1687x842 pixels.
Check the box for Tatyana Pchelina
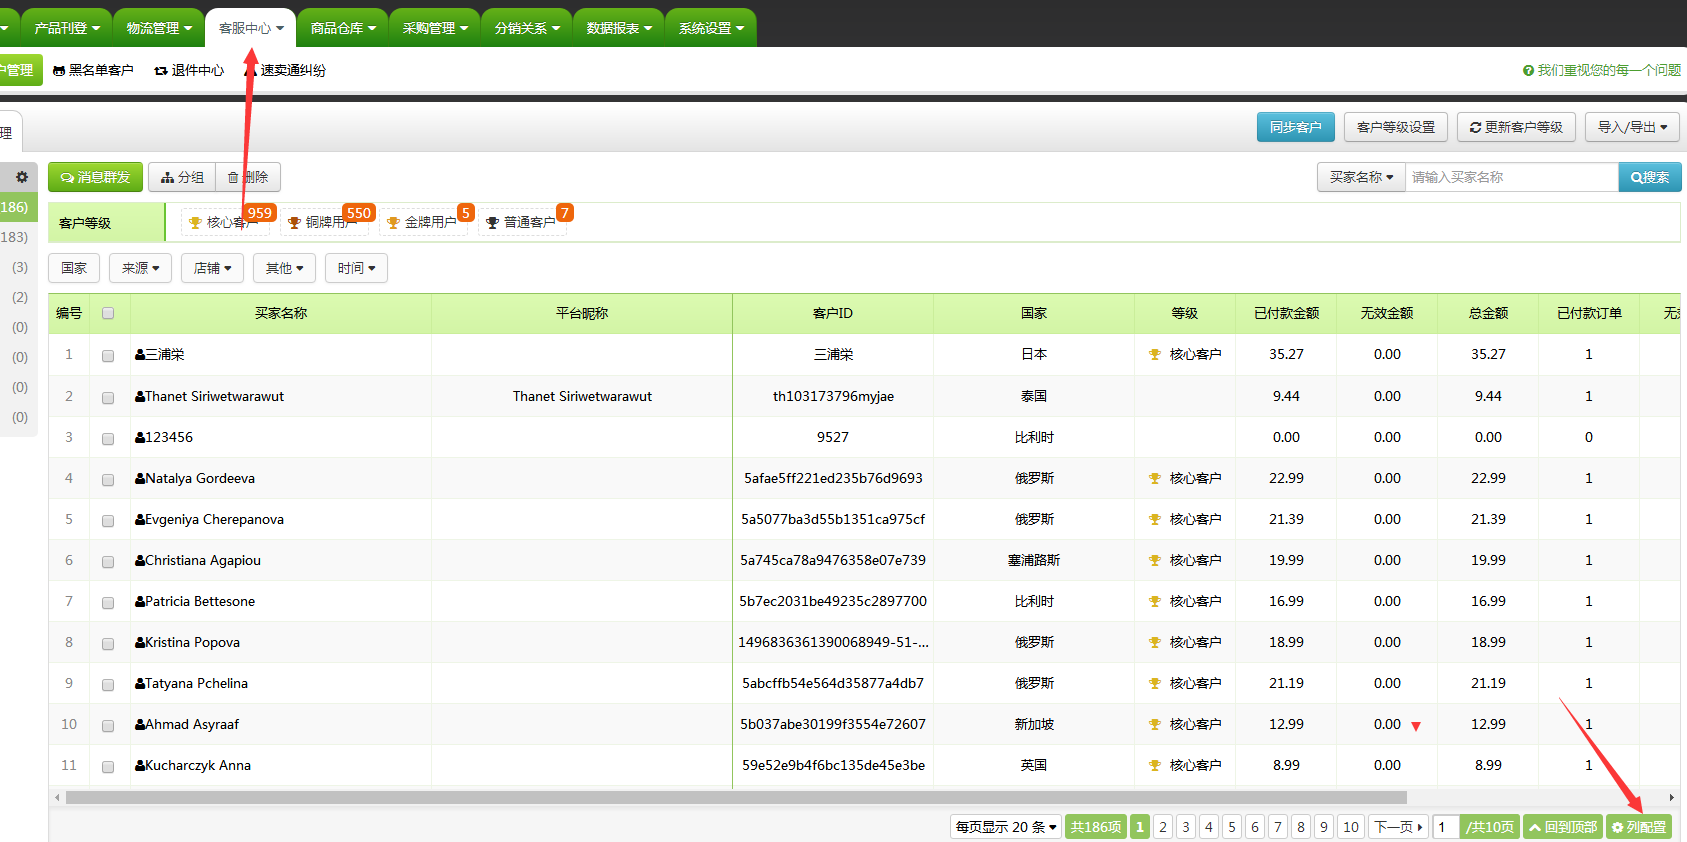coord(108,685)
